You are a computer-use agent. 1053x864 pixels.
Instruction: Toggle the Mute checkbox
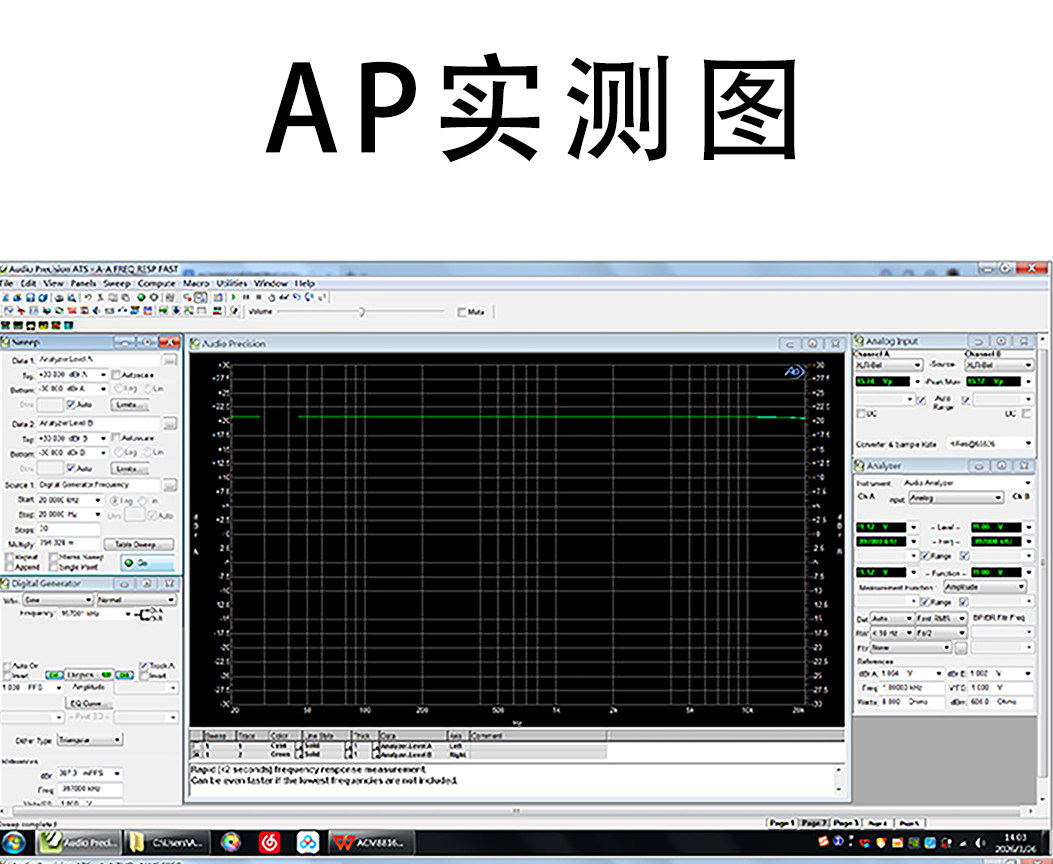click(x=461, y=312)
